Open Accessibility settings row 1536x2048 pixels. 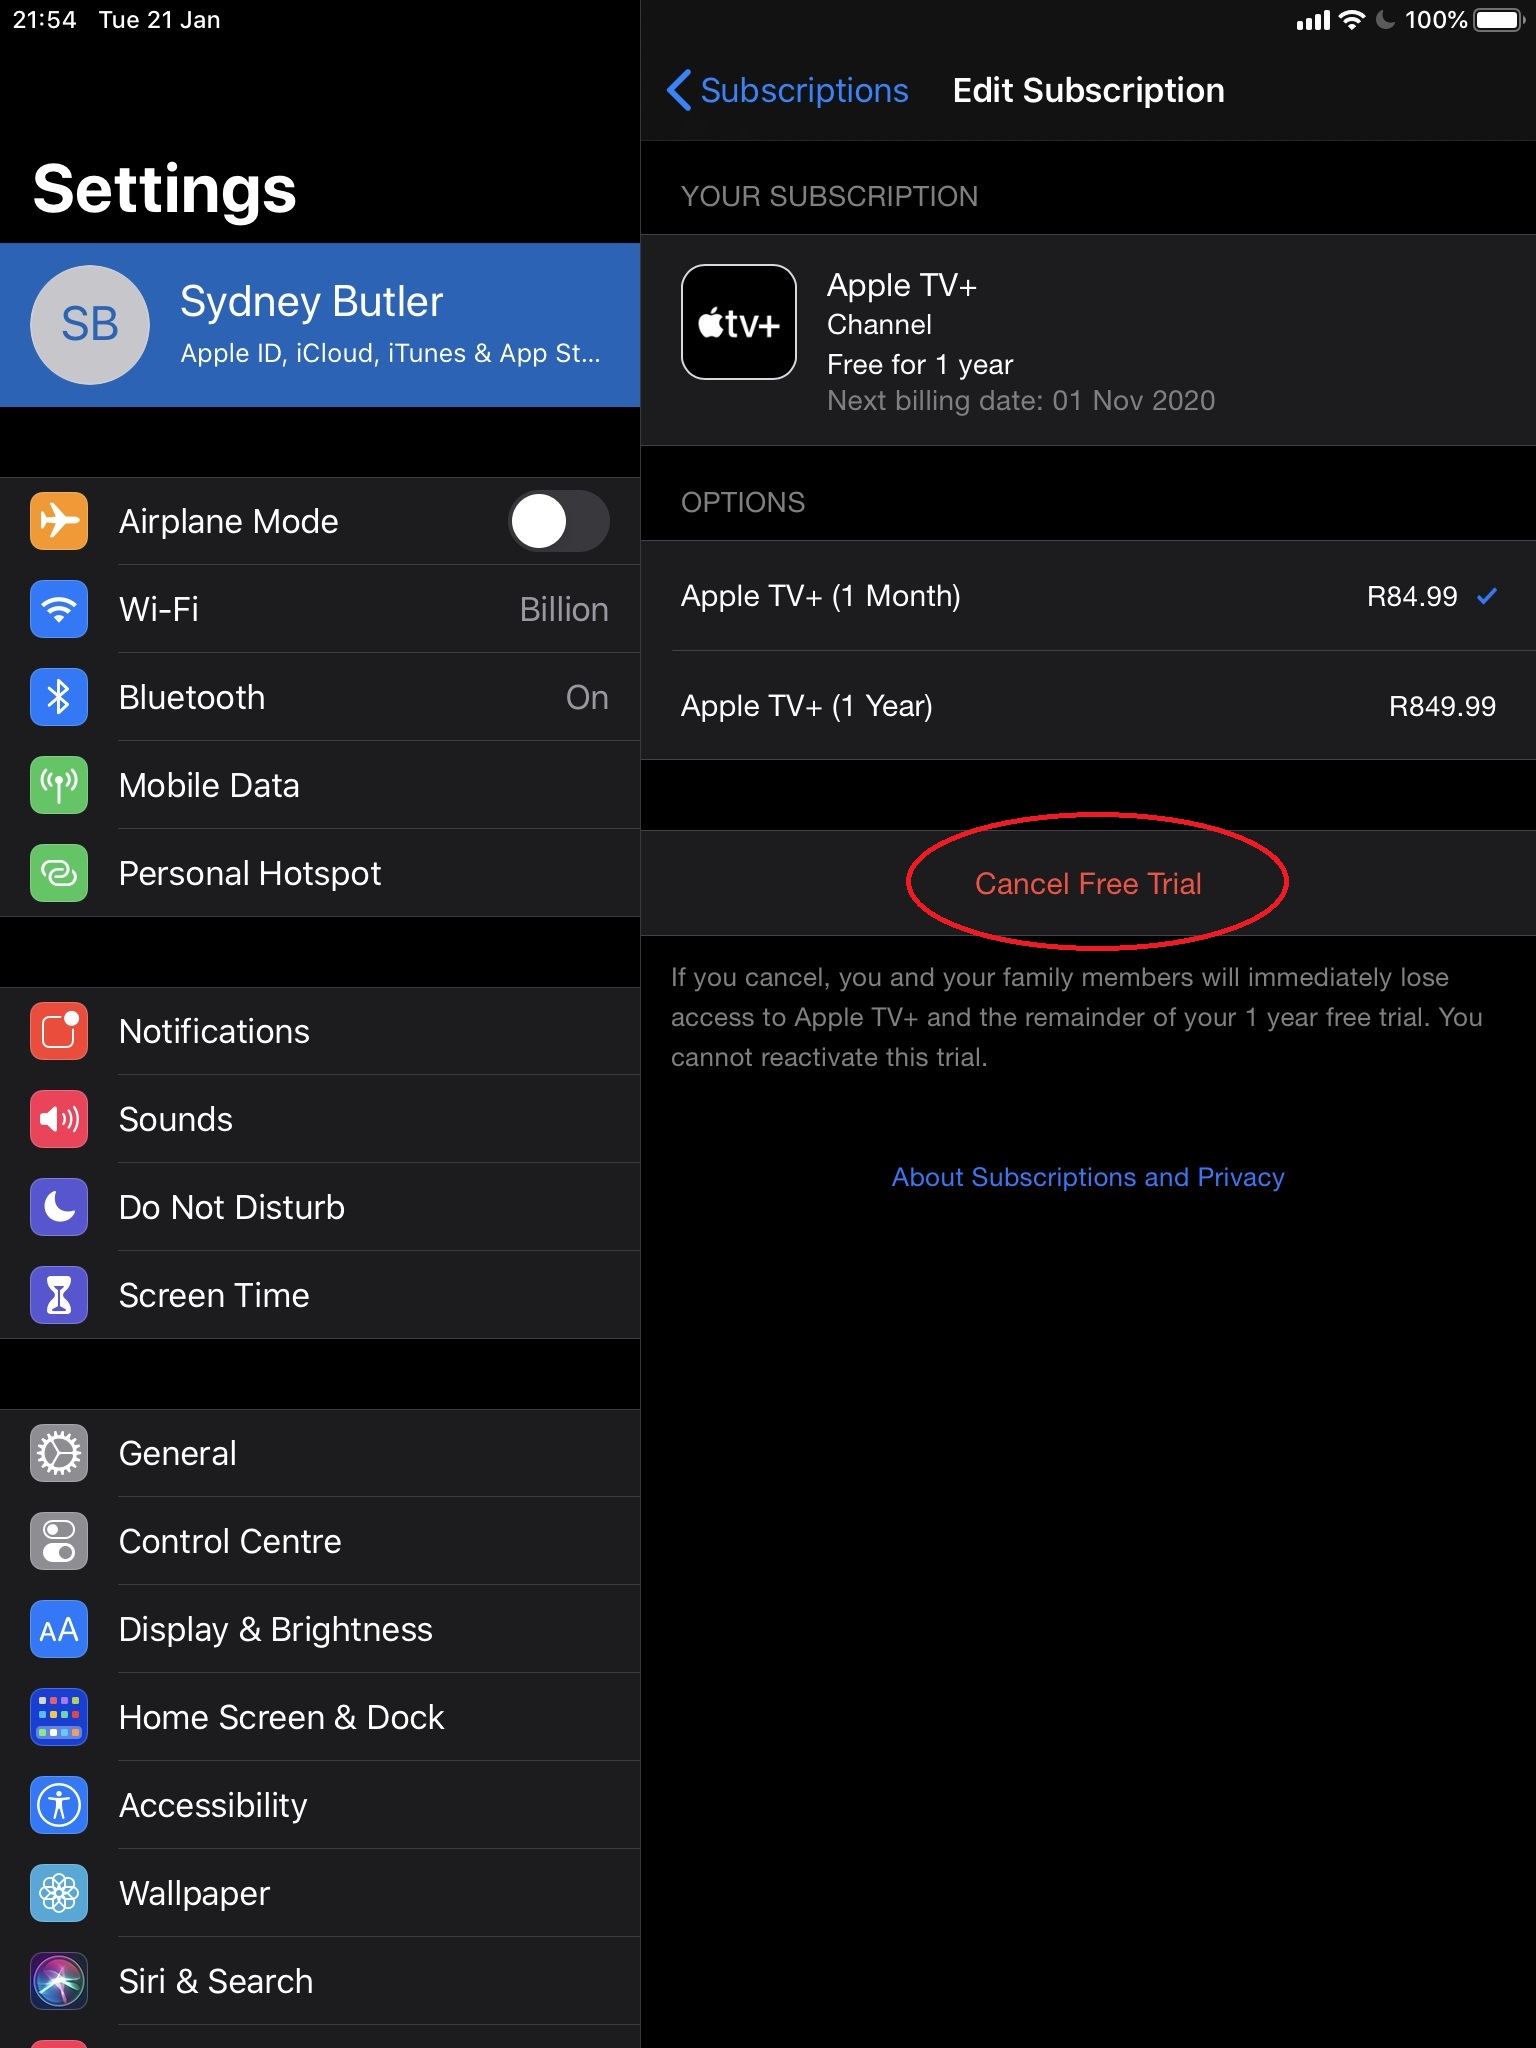pyautogui.click(x=320, y=1805)
